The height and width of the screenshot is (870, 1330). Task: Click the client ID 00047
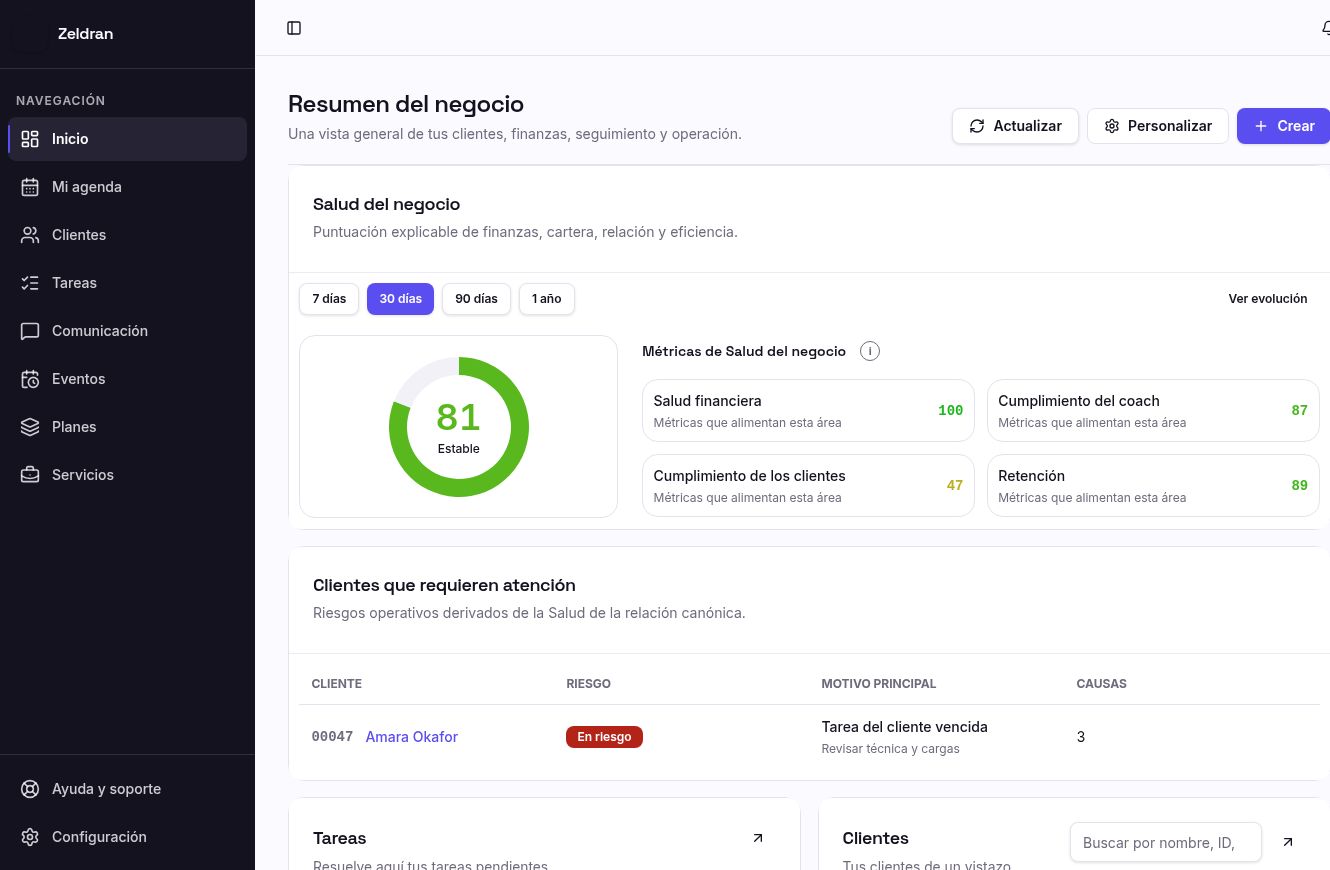click(332, 737)
